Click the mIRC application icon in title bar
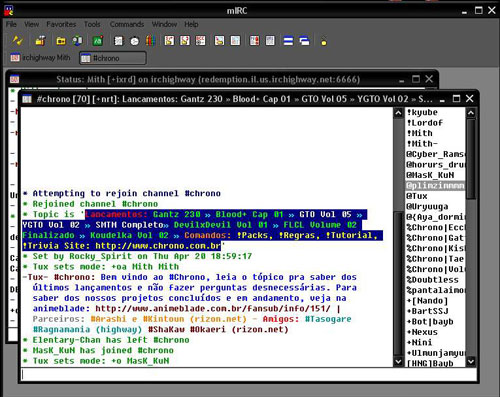 point(9,10)
